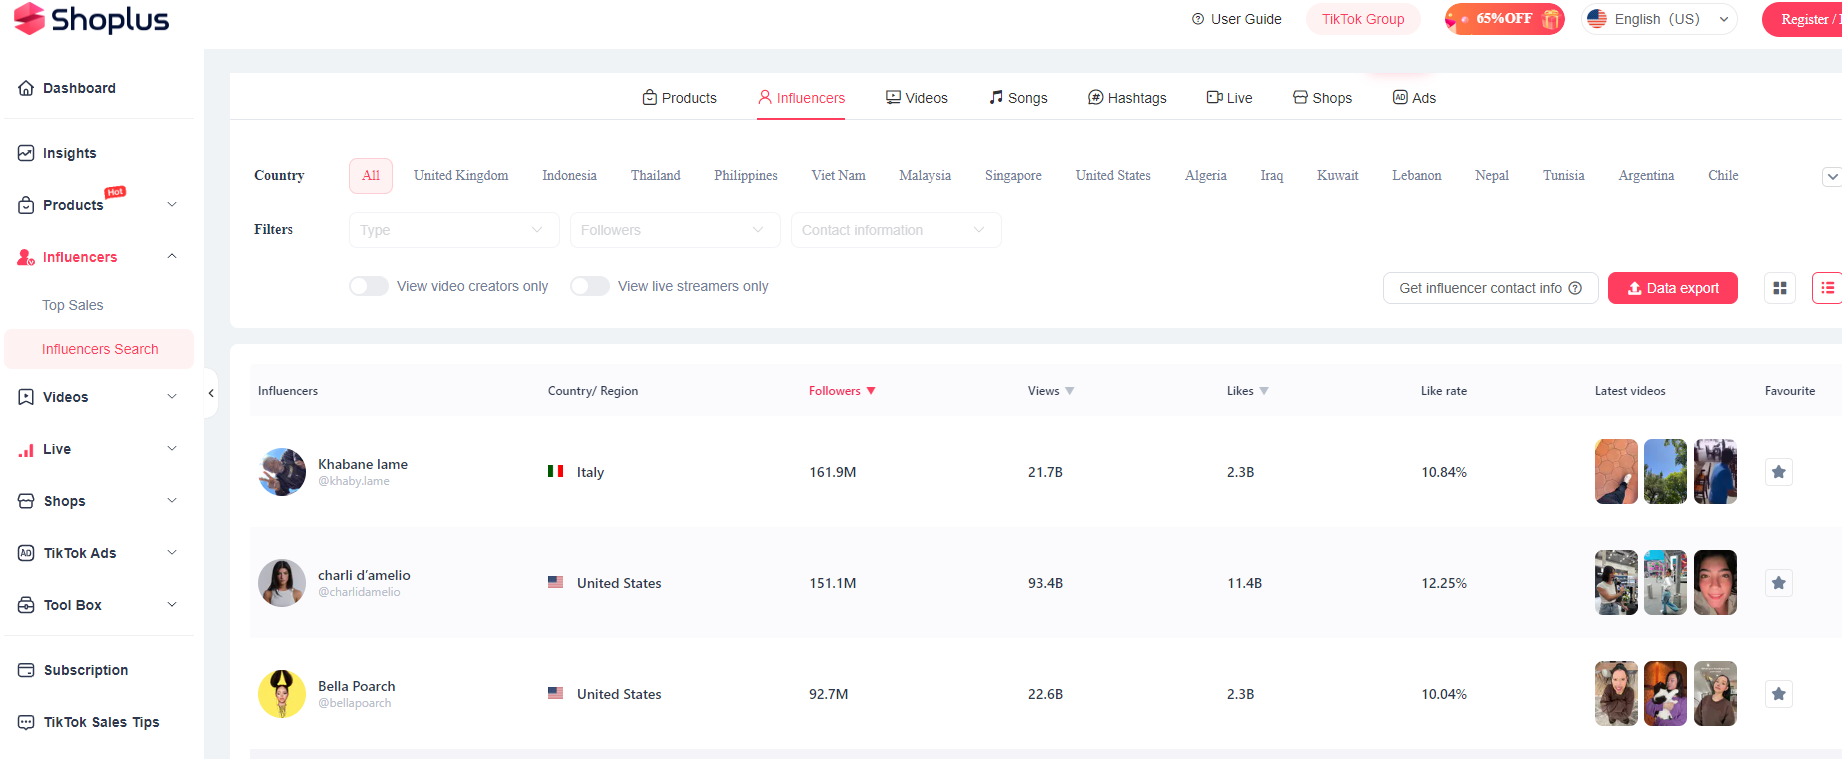
Task: Open the TikTok Group button
Action: [1363, 19]
